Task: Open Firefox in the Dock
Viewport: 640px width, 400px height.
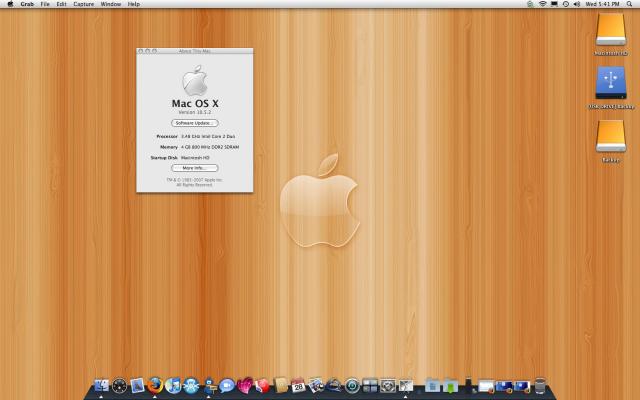Action: click(155, 385)
